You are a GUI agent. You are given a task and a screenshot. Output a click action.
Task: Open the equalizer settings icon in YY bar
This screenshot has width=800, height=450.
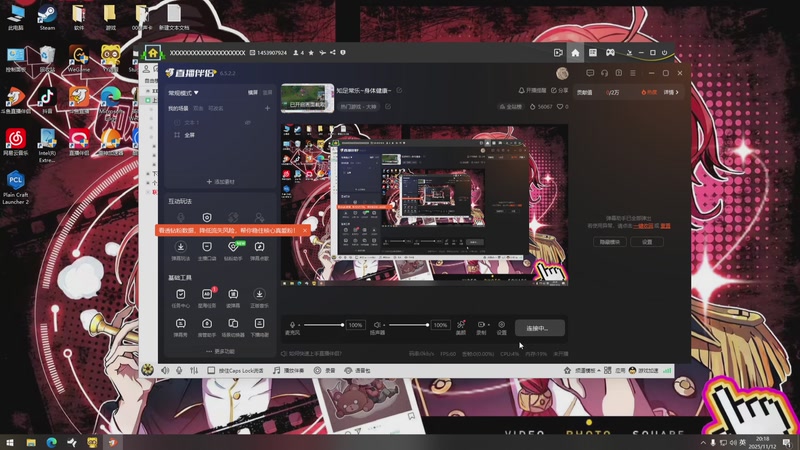tap(194, 370)
